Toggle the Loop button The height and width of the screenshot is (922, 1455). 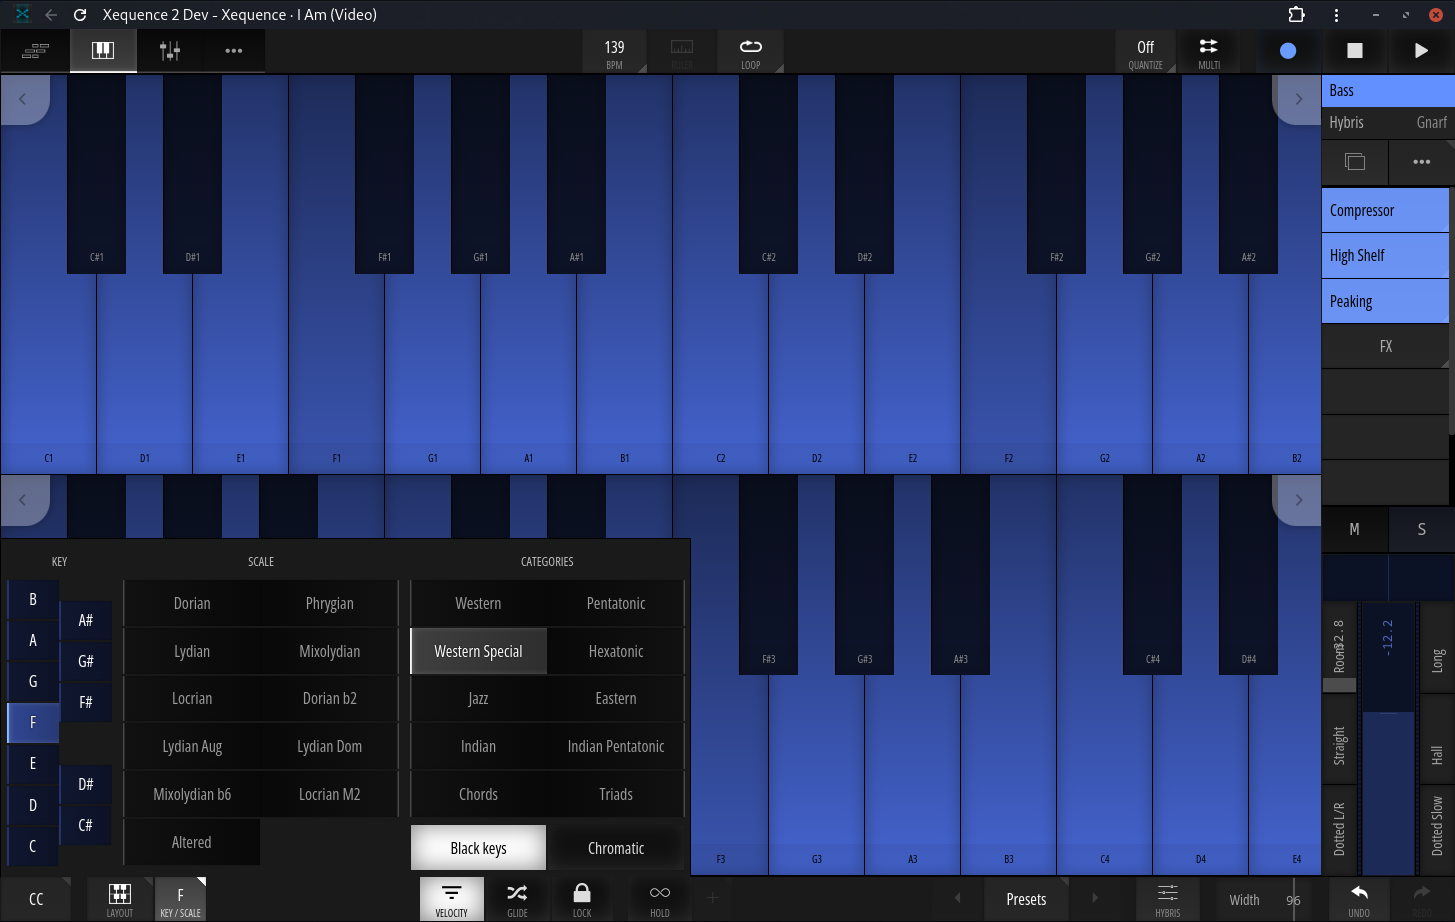point(750,52)
